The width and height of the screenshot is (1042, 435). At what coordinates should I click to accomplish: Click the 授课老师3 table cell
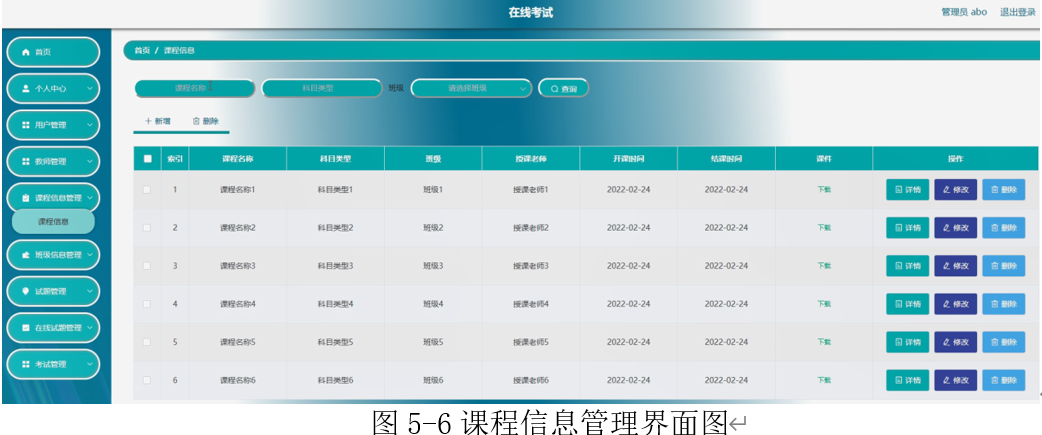click(530, 266)
